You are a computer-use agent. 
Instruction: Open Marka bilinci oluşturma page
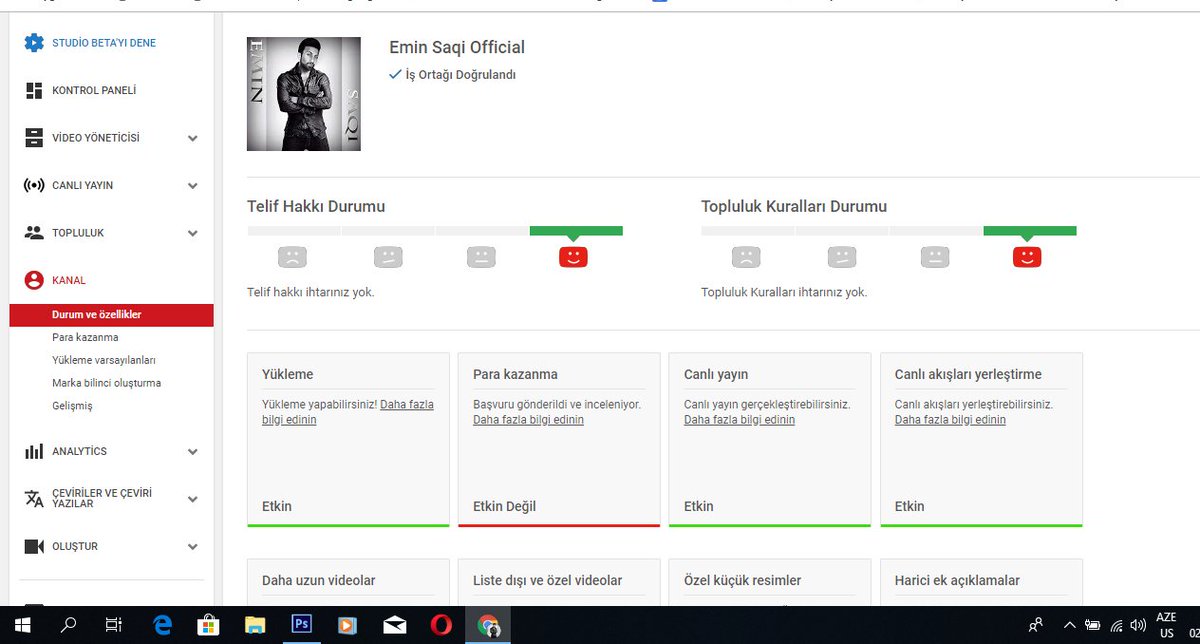point(106,384)
